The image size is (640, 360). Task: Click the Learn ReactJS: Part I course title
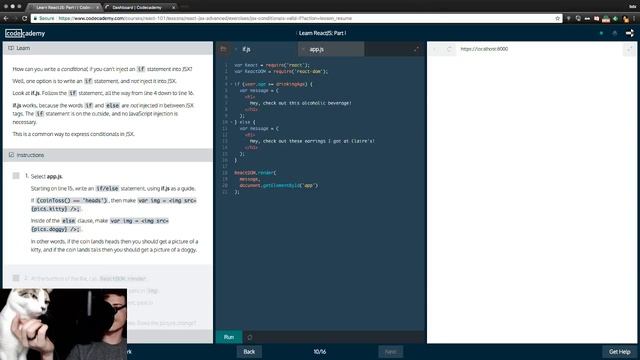[322, 33]
